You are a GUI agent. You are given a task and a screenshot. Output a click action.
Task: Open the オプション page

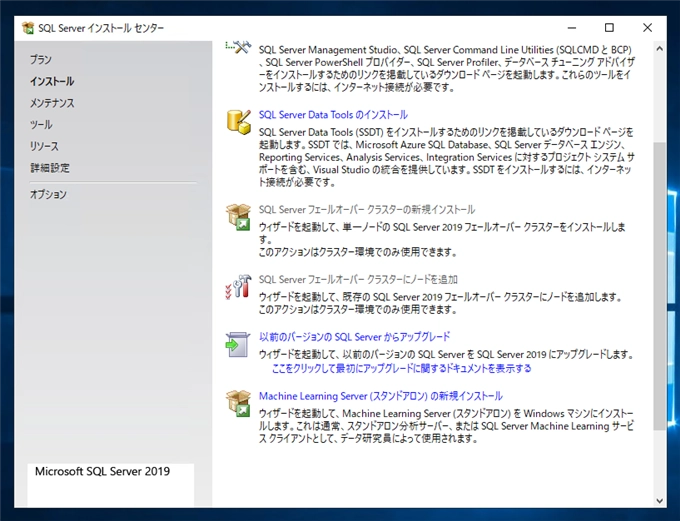coord(48,194)
